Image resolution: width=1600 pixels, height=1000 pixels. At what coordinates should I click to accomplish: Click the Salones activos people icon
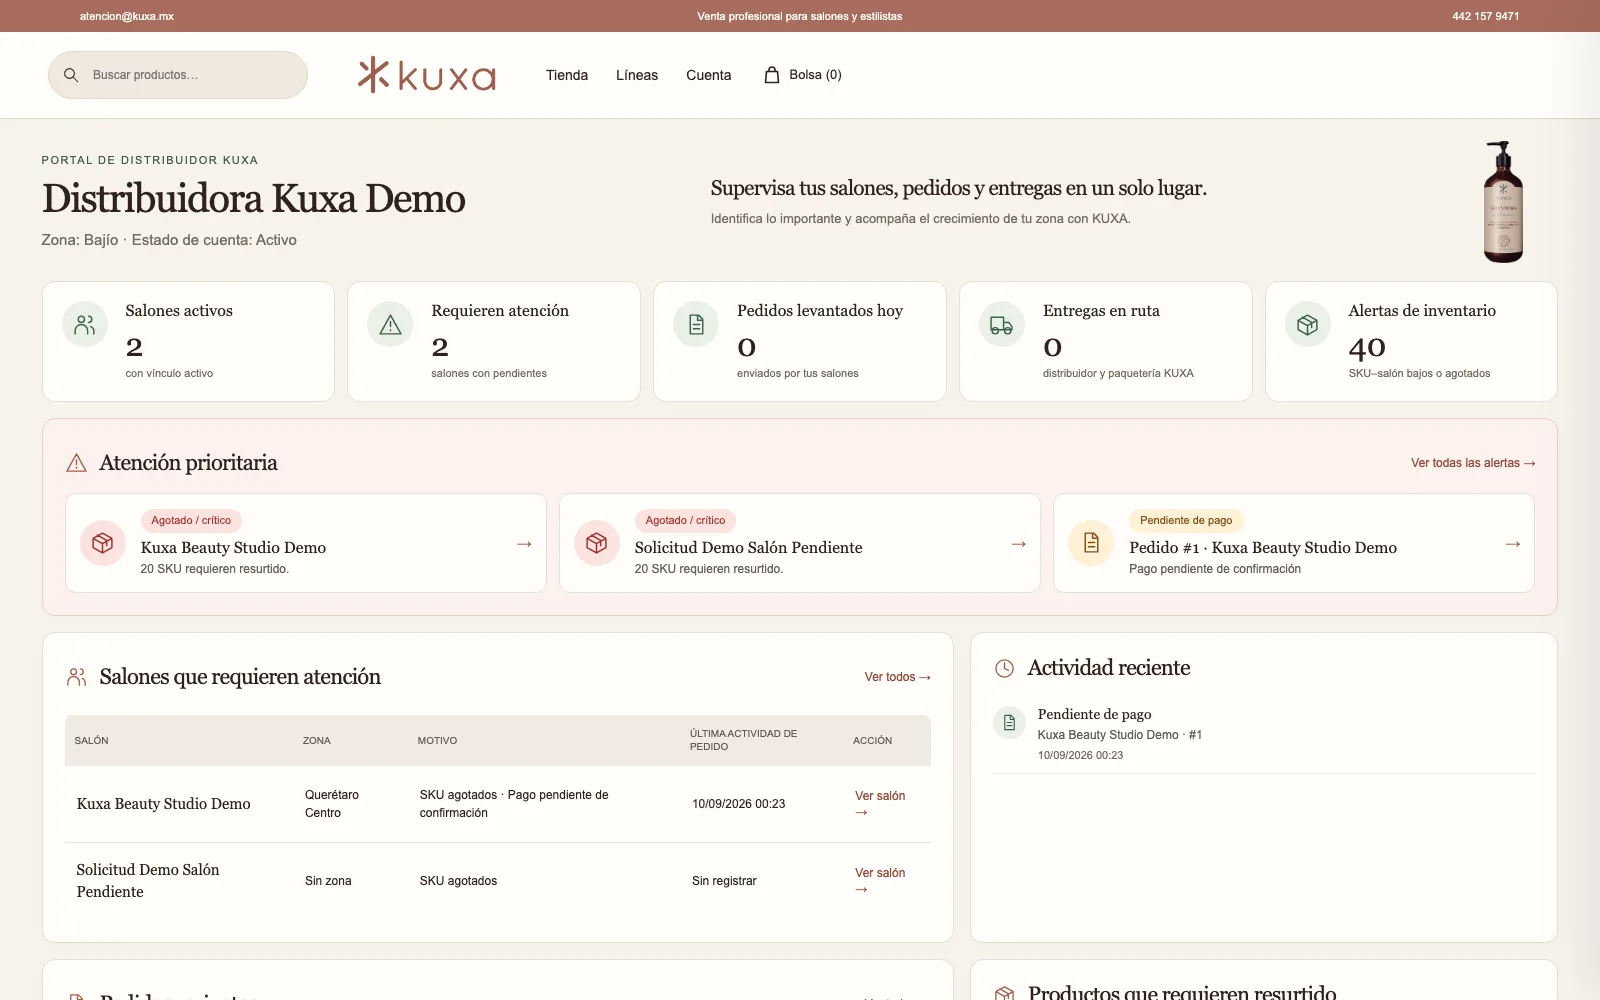pos(85,325)
